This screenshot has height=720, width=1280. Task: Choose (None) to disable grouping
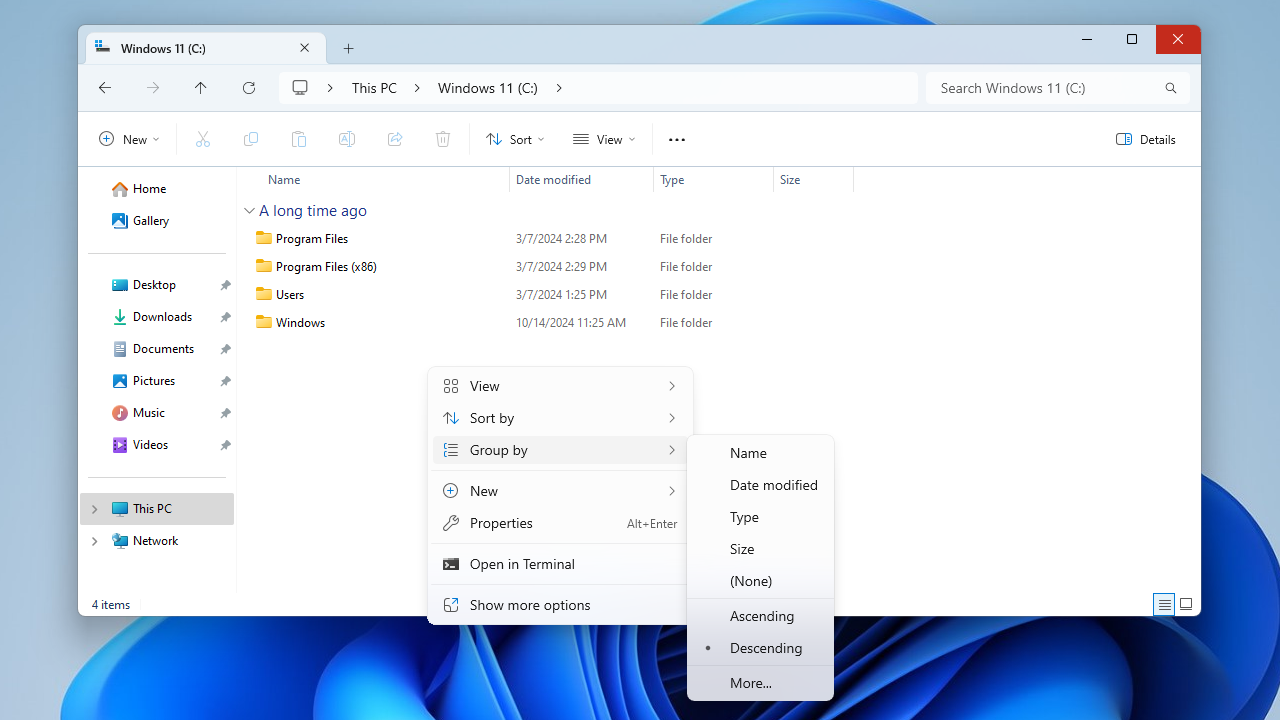[750, 581]
